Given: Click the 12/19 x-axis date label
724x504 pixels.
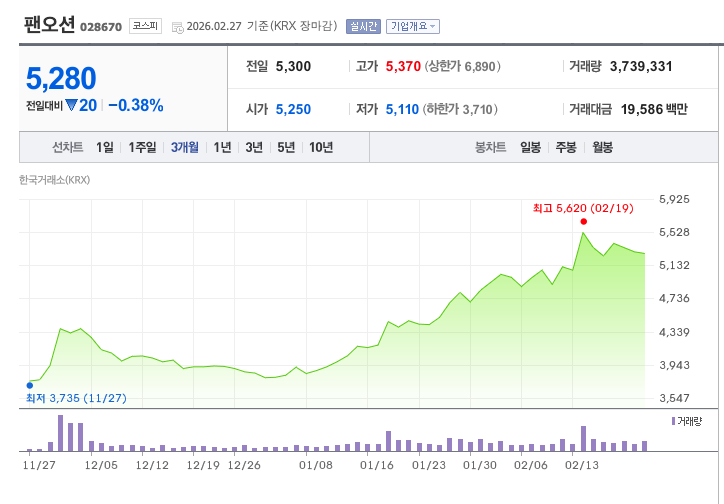Looking at the screenshot, I should (203, 465).
